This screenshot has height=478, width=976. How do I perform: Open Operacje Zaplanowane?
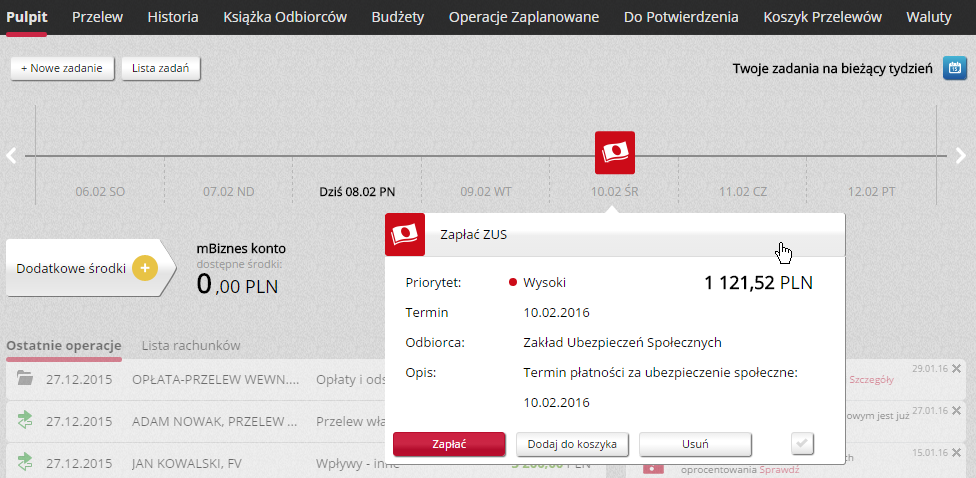(x=524, y=17)
